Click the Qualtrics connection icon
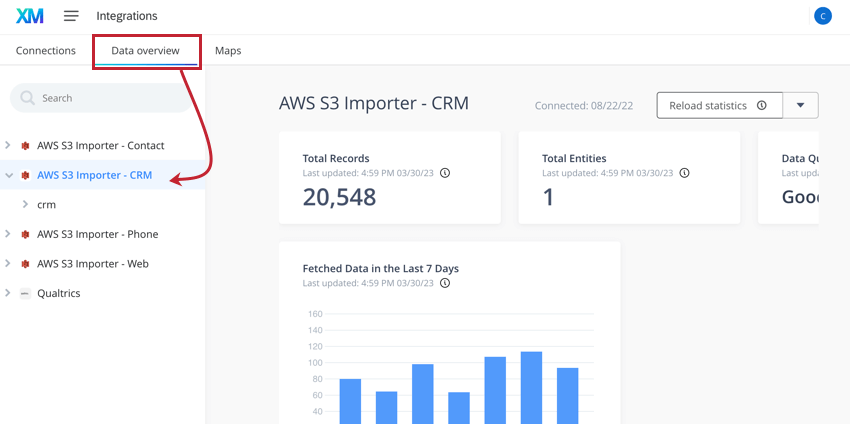The height and width of the screenshot is (424, 850). click(x=25, y=293)
